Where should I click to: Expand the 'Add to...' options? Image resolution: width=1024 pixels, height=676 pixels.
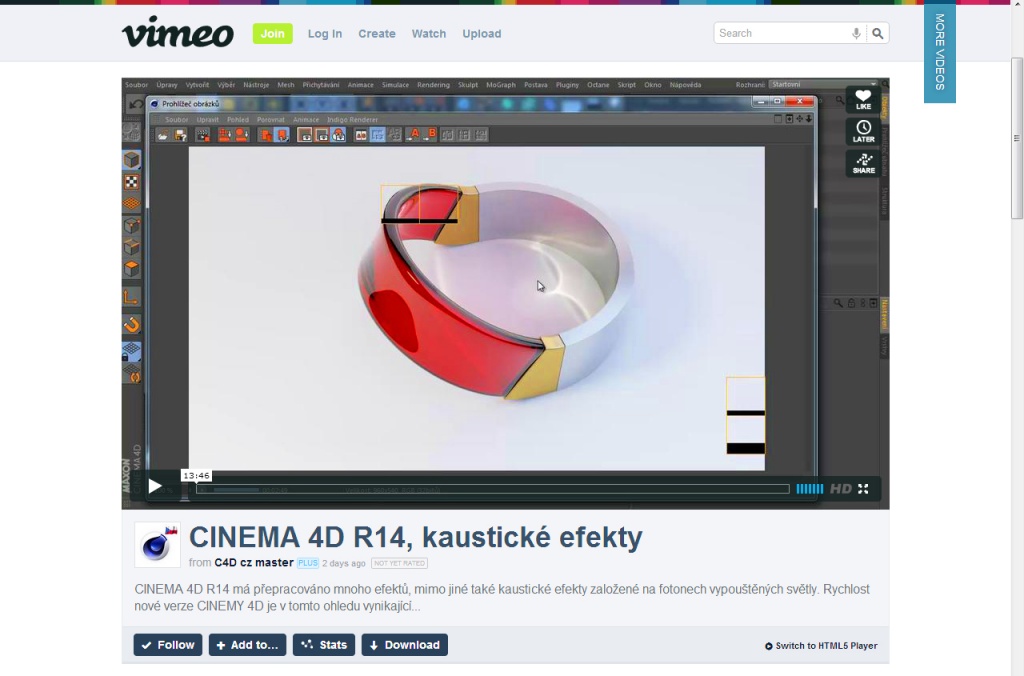[248, 645]
